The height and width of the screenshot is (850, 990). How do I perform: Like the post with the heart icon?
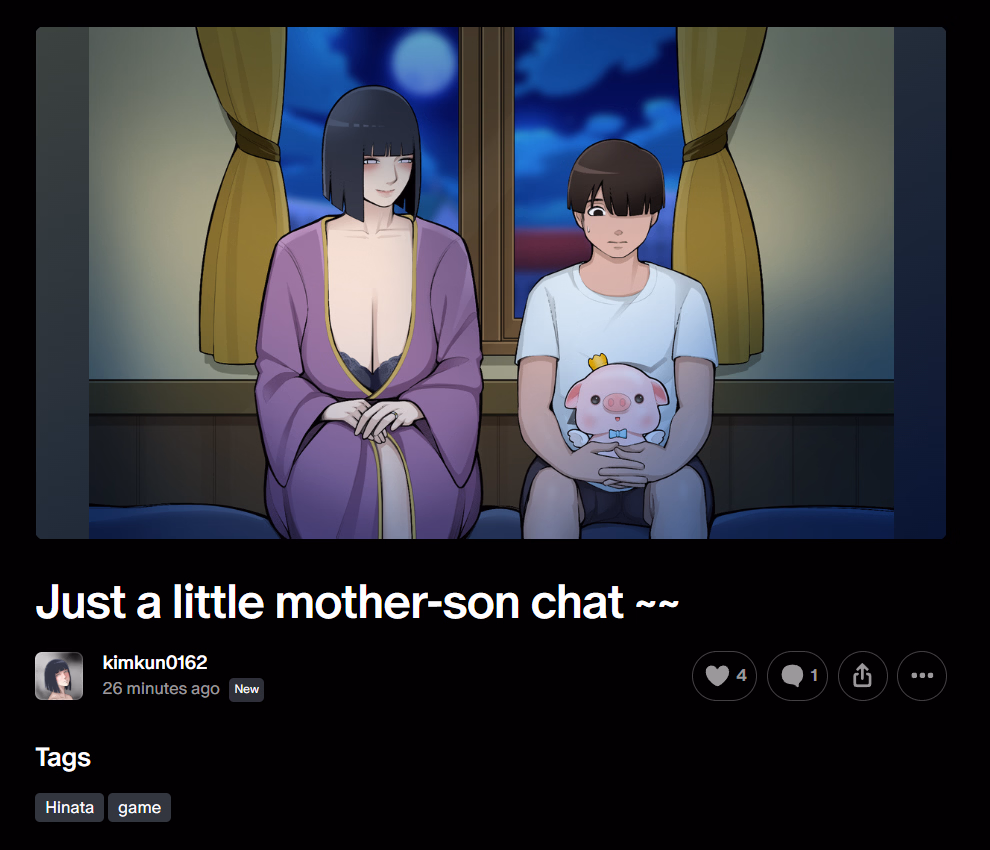tap(724, 676)
